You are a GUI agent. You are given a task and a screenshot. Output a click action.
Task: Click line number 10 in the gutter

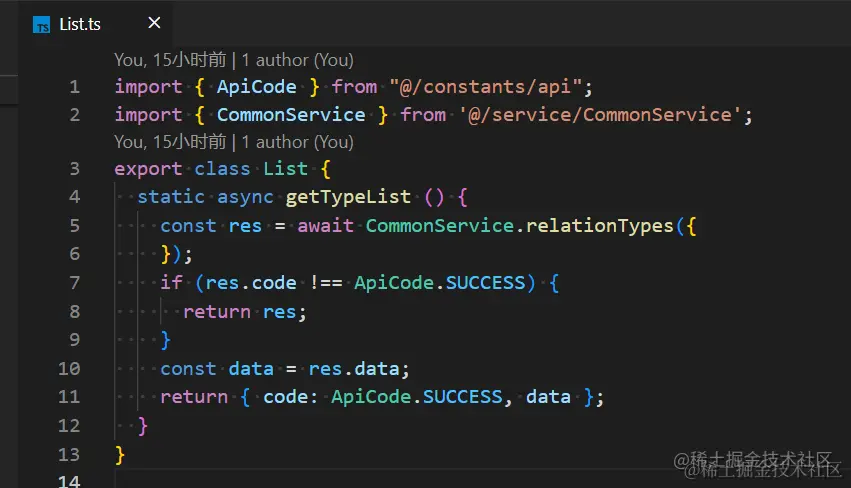[x=69, y=369]
